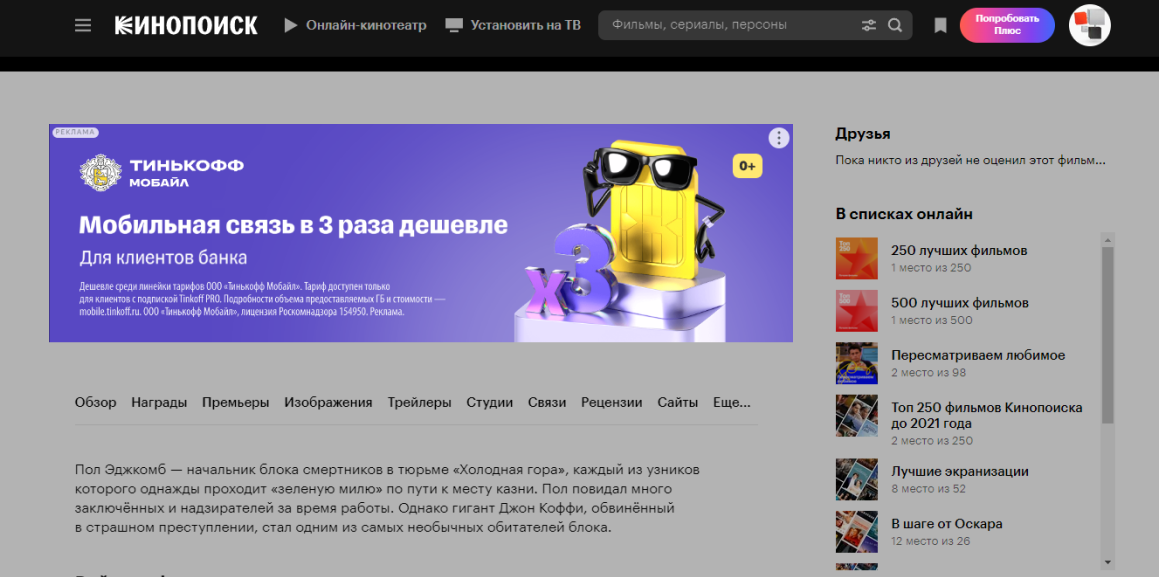Select the Рецензии tab

tap(611, 402)
